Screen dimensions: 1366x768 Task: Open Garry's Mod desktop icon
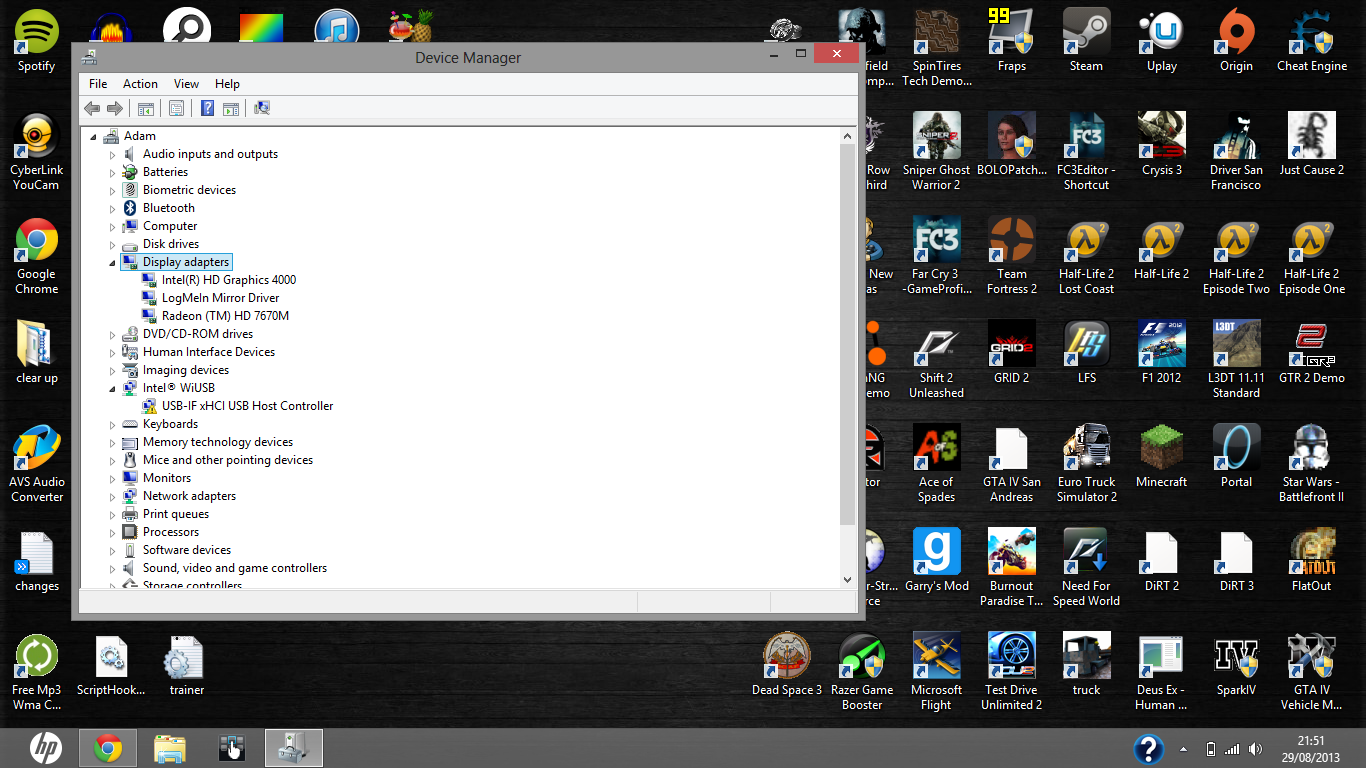click(937, 561)
